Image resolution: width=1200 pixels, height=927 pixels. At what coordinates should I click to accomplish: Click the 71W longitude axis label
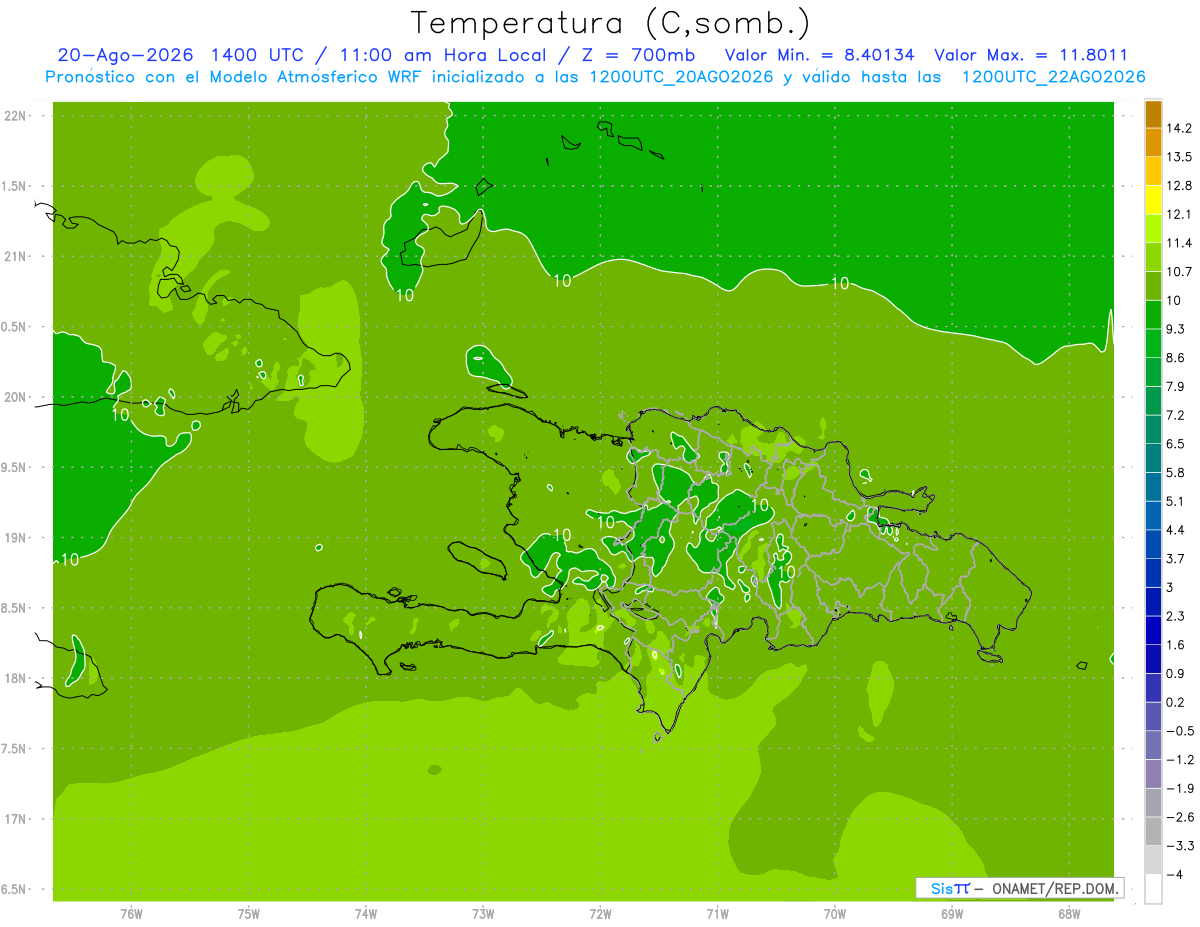[717, 913]
